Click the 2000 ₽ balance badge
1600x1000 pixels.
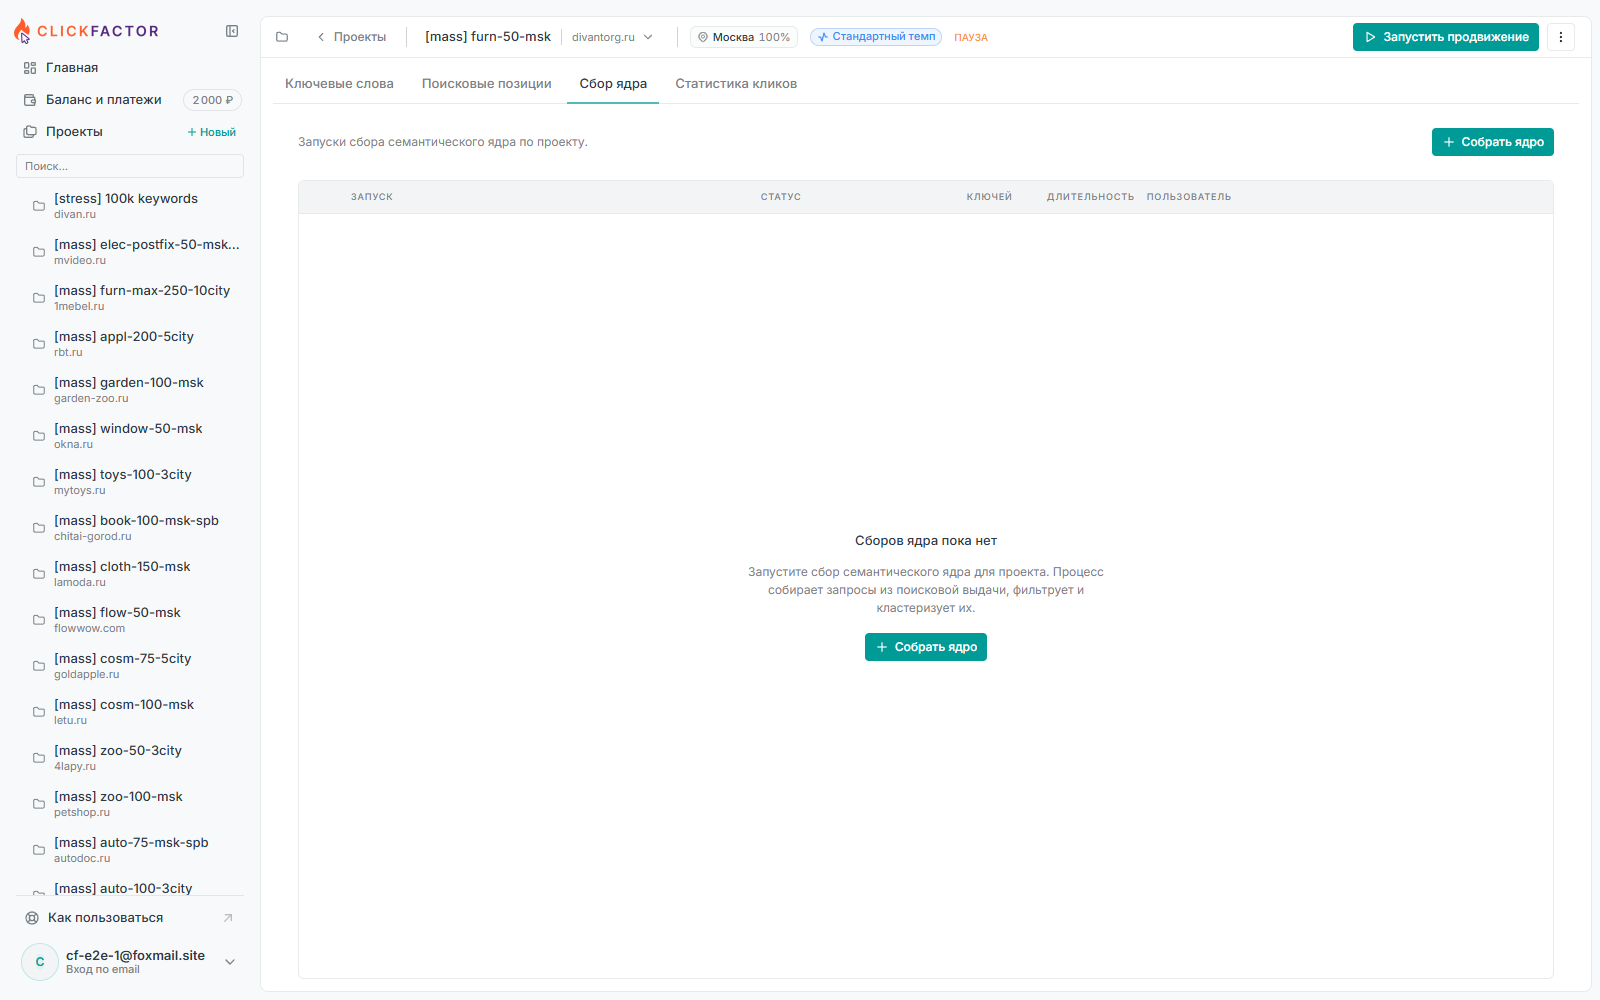[x=212, y=100]
